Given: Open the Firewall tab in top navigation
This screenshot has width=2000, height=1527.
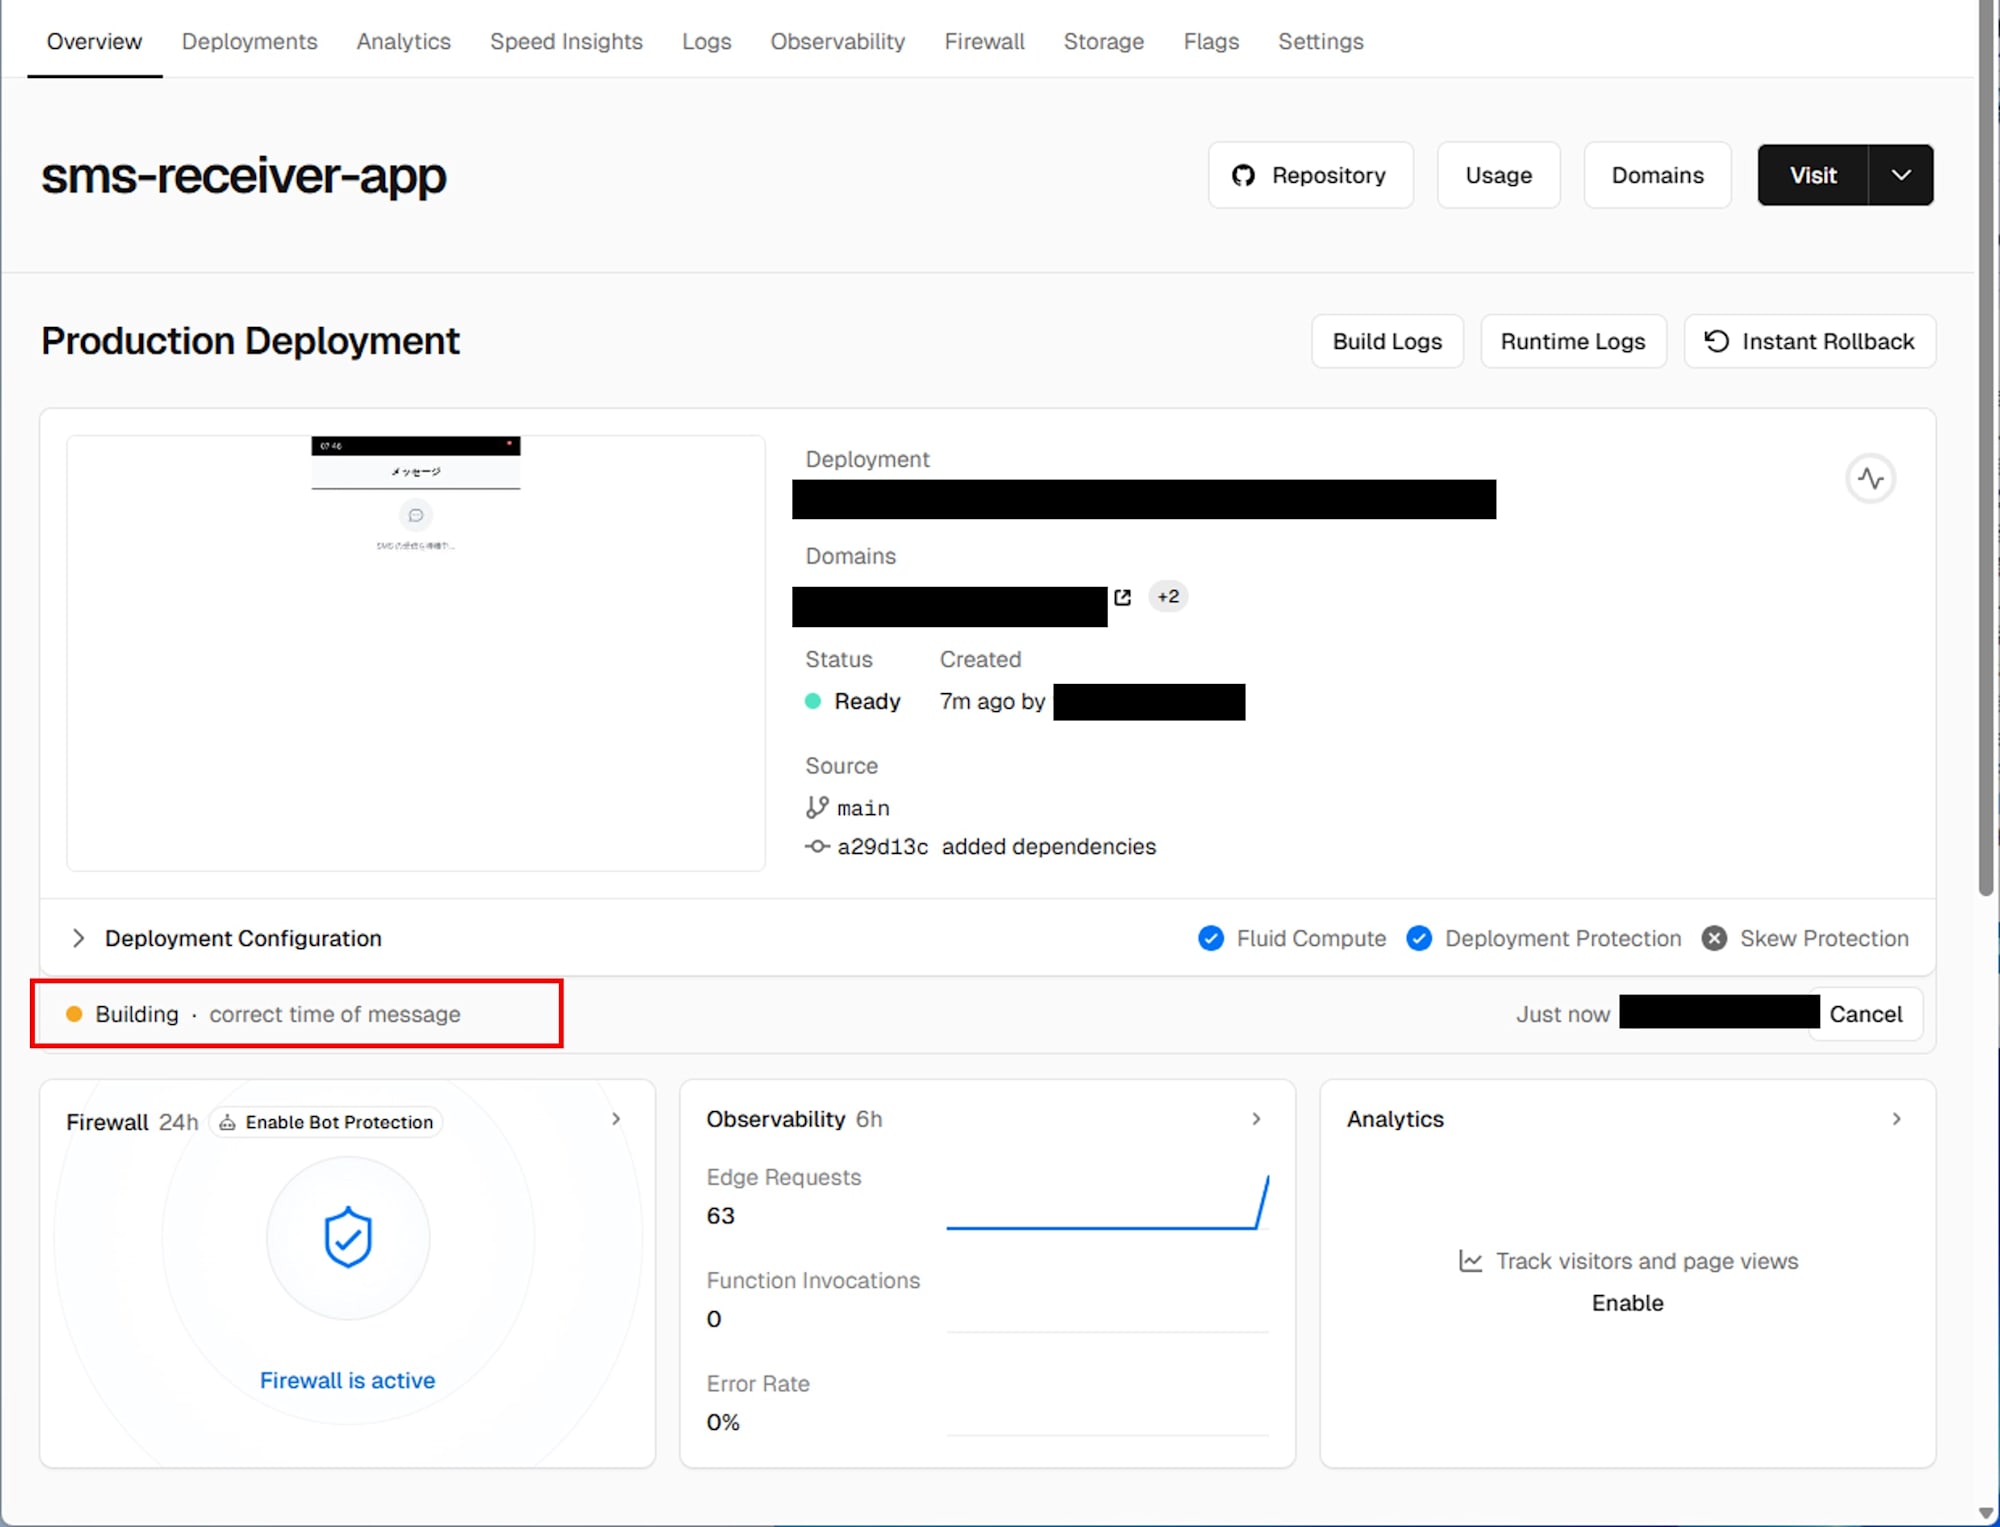Looking at the screenshot, I should (x=984, y=41).
